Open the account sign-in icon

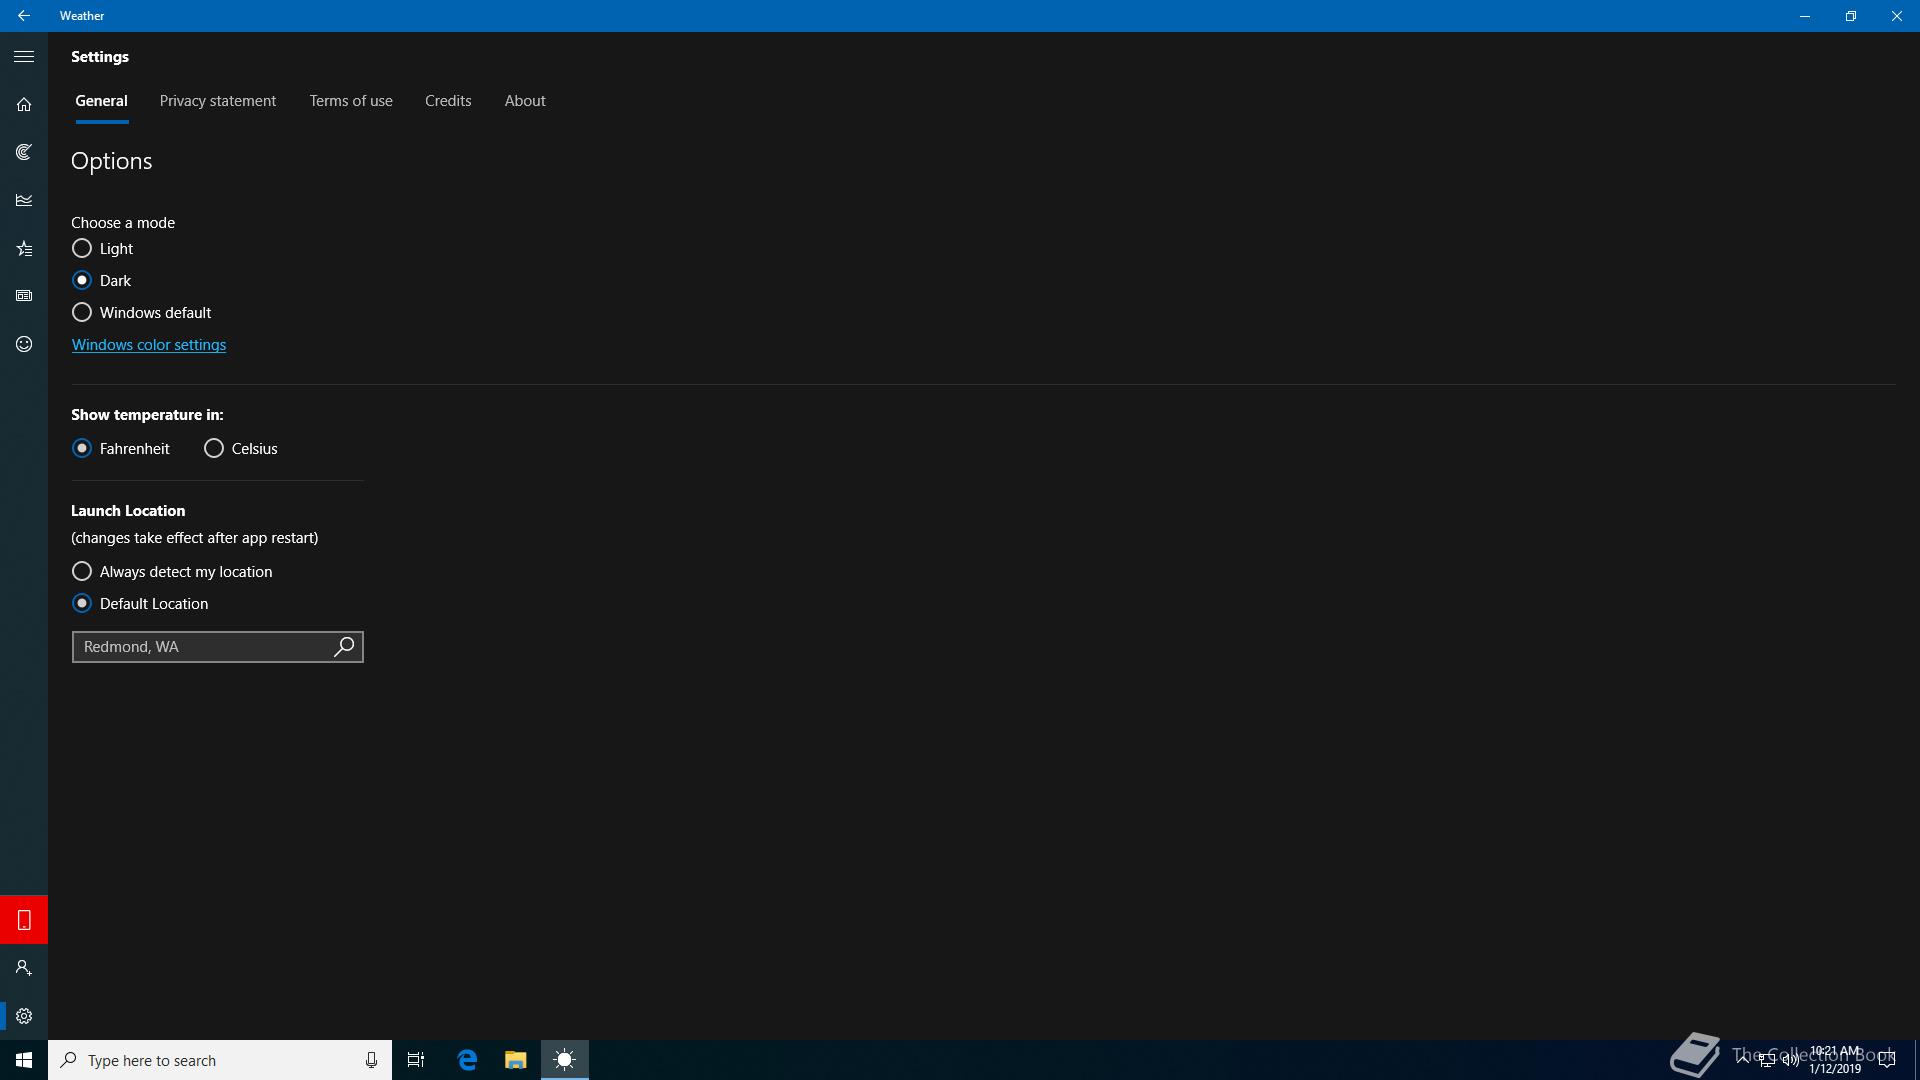click(x=24, y=967)
